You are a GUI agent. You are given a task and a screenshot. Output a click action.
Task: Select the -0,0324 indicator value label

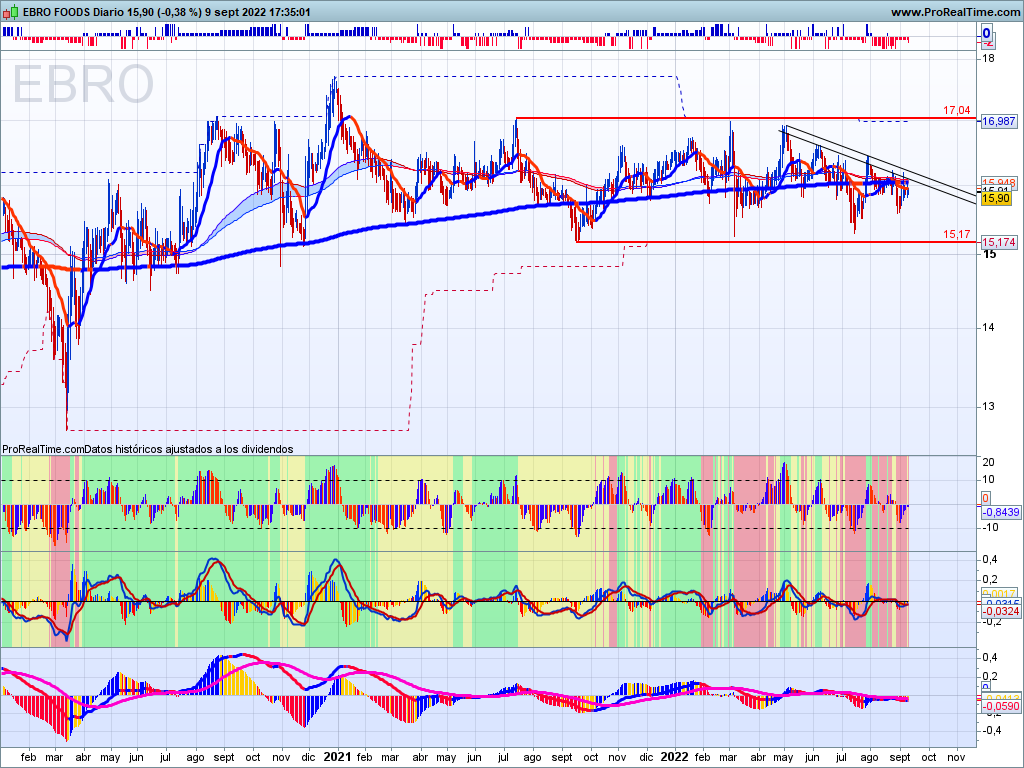pos(1000,611)
